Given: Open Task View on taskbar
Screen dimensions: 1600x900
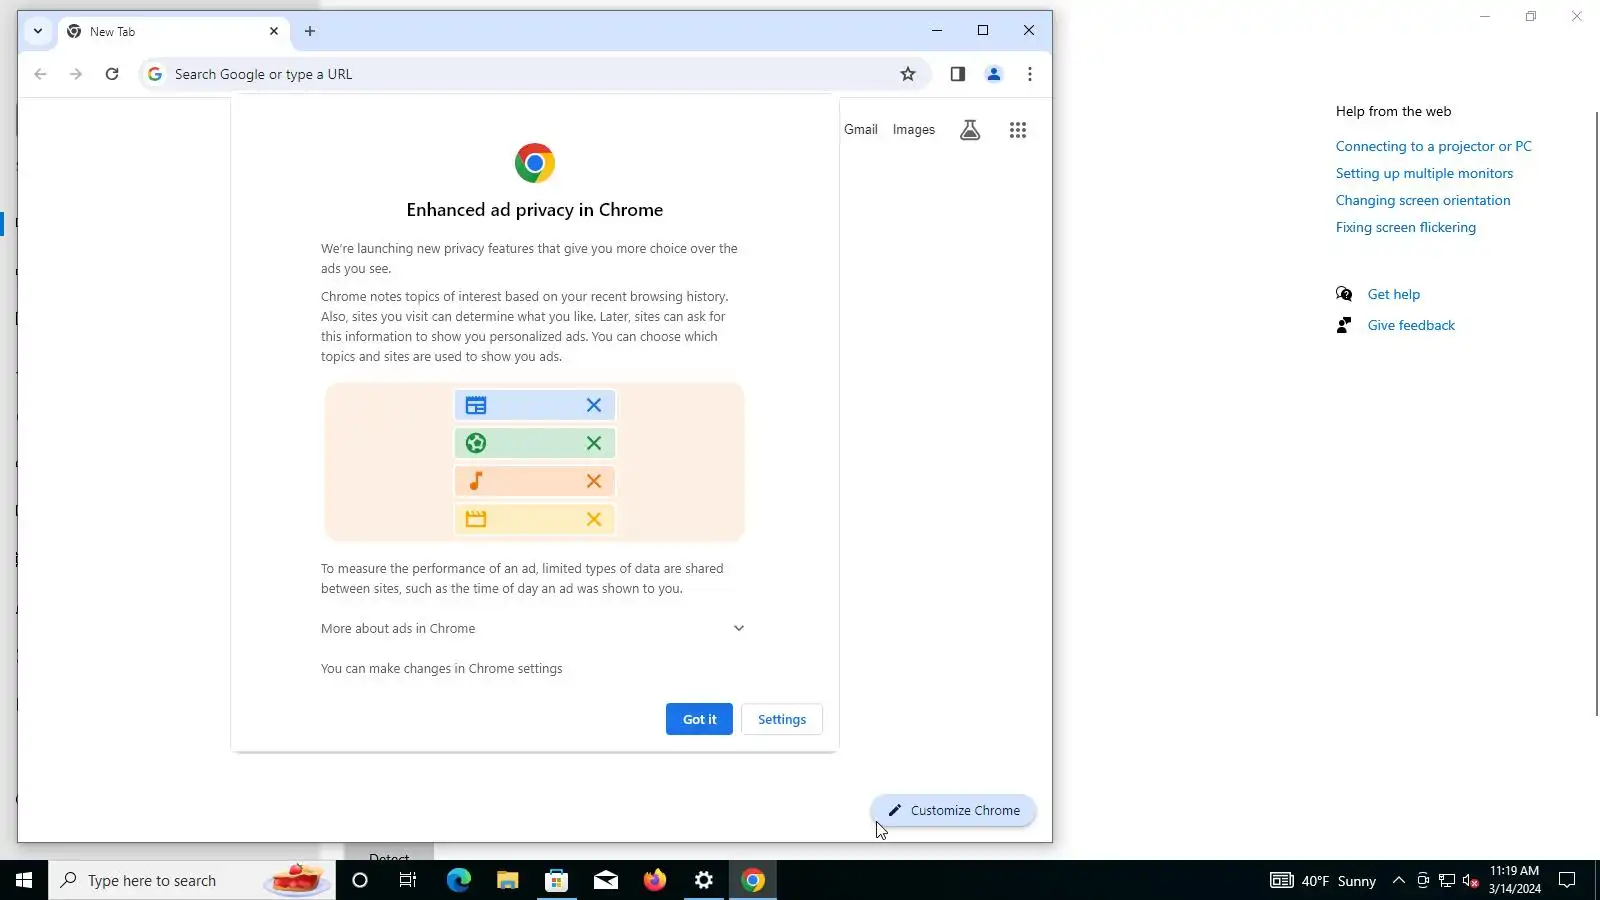Looking at the screenshot, I should (x=408, y=880).
